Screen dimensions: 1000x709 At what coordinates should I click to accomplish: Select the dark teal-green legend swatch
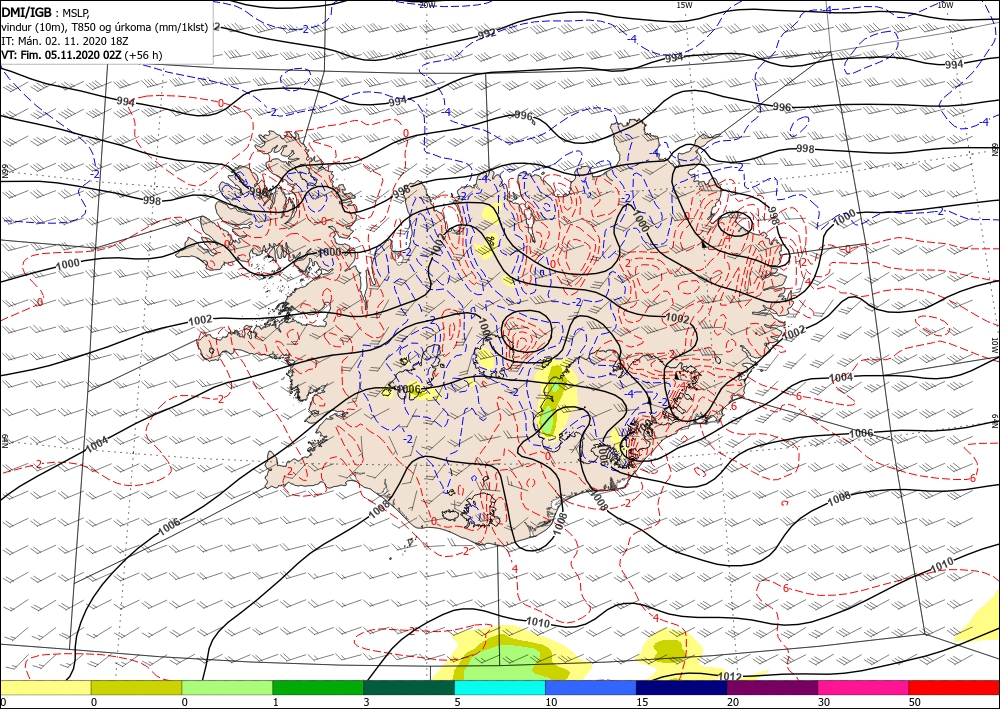(x=409, y=688)
